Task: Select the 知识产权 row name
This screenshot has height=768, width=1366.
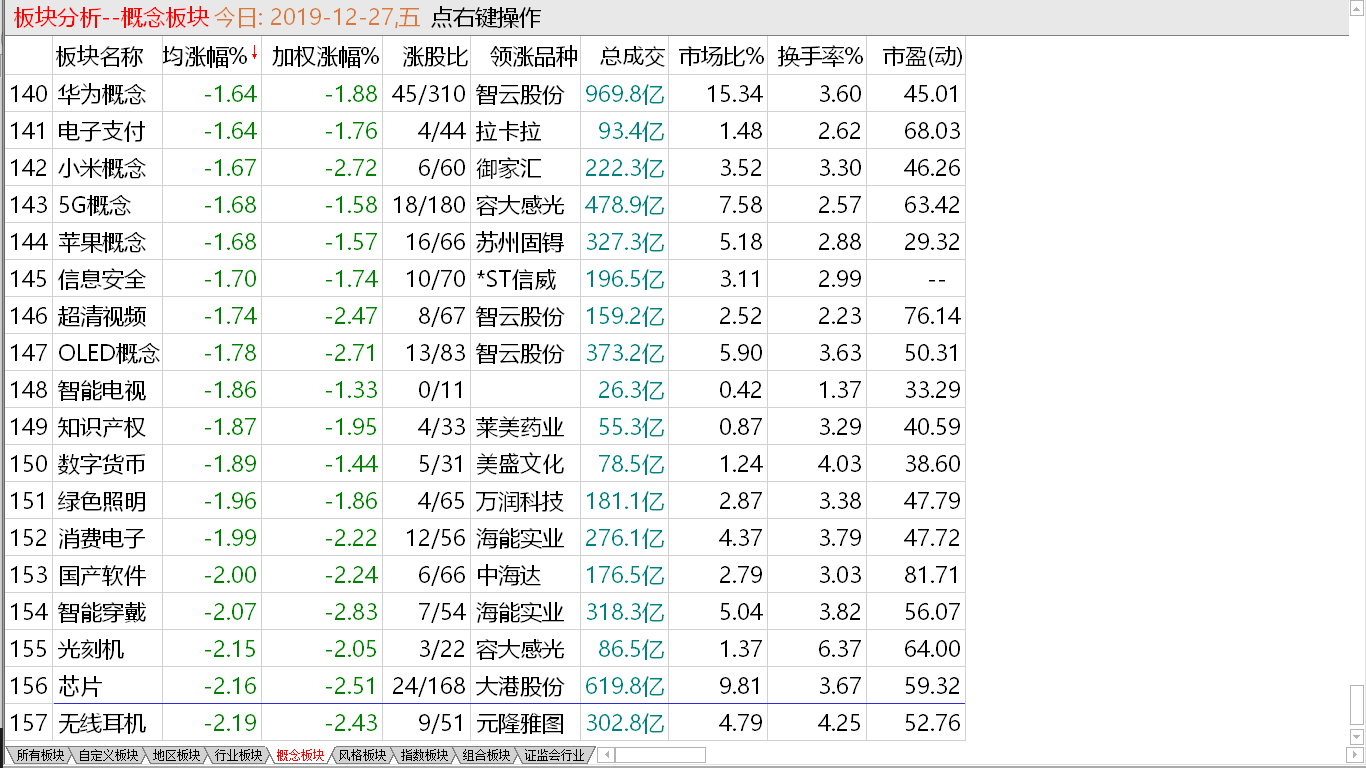Action: 101,427
